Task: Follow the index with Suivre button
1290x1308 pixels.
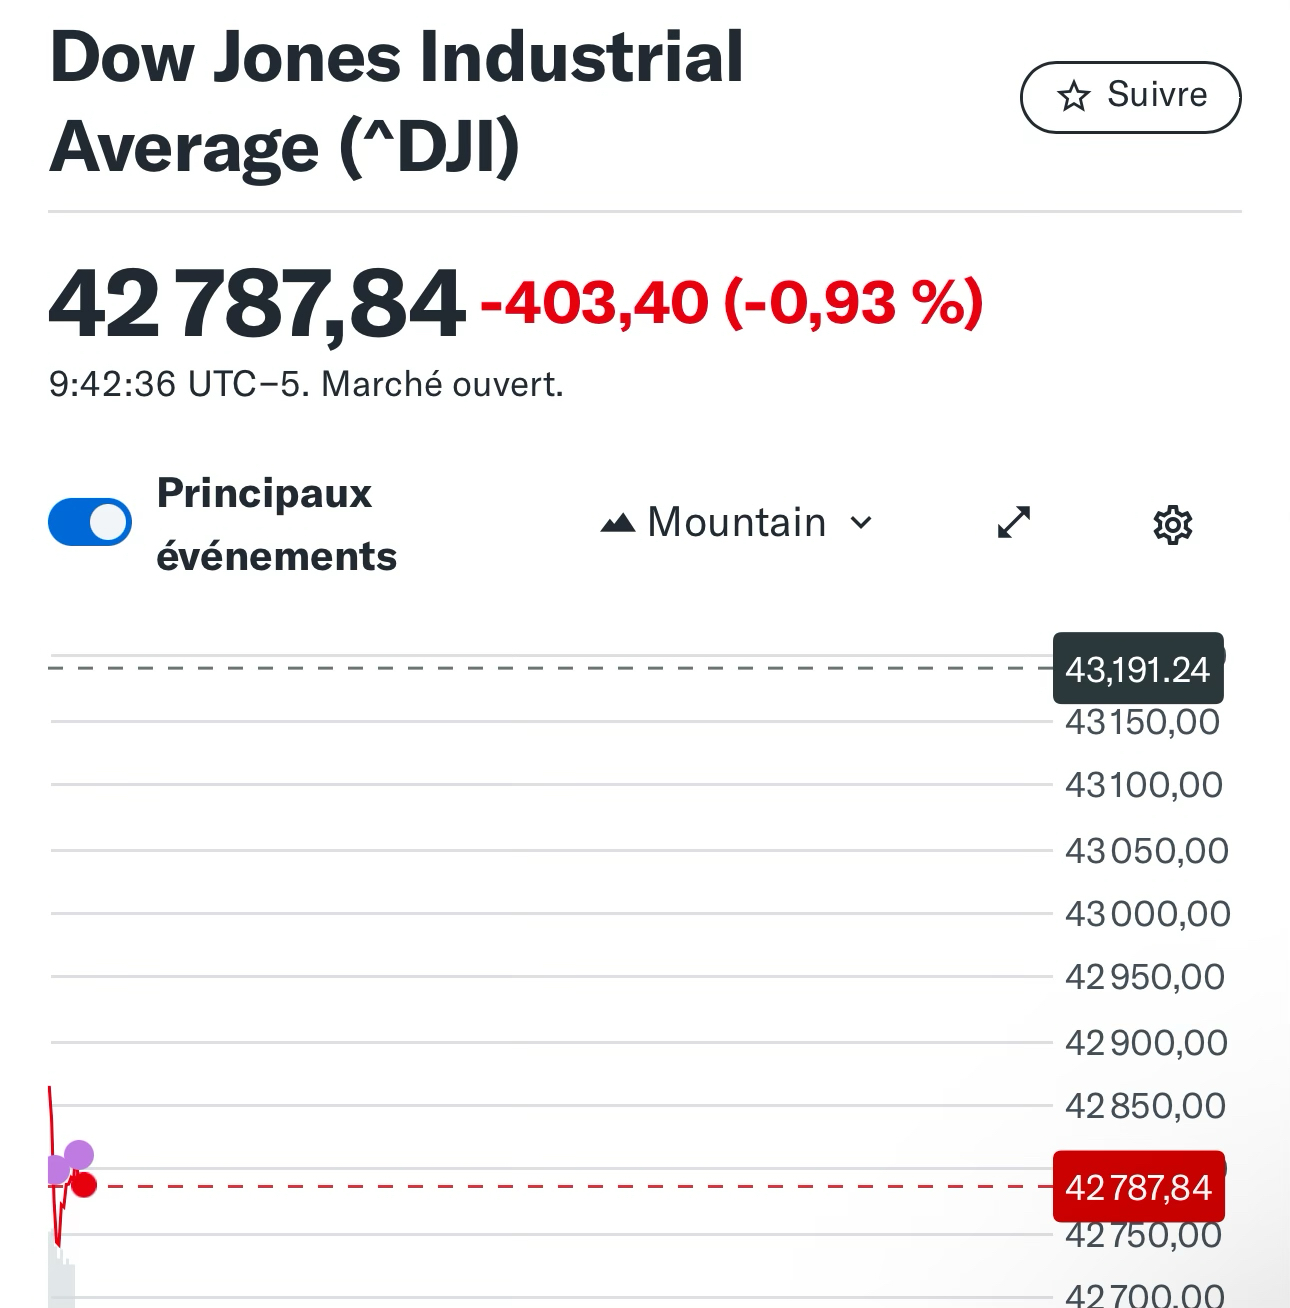Action: pyautogui.click(x=1130, y=97)
